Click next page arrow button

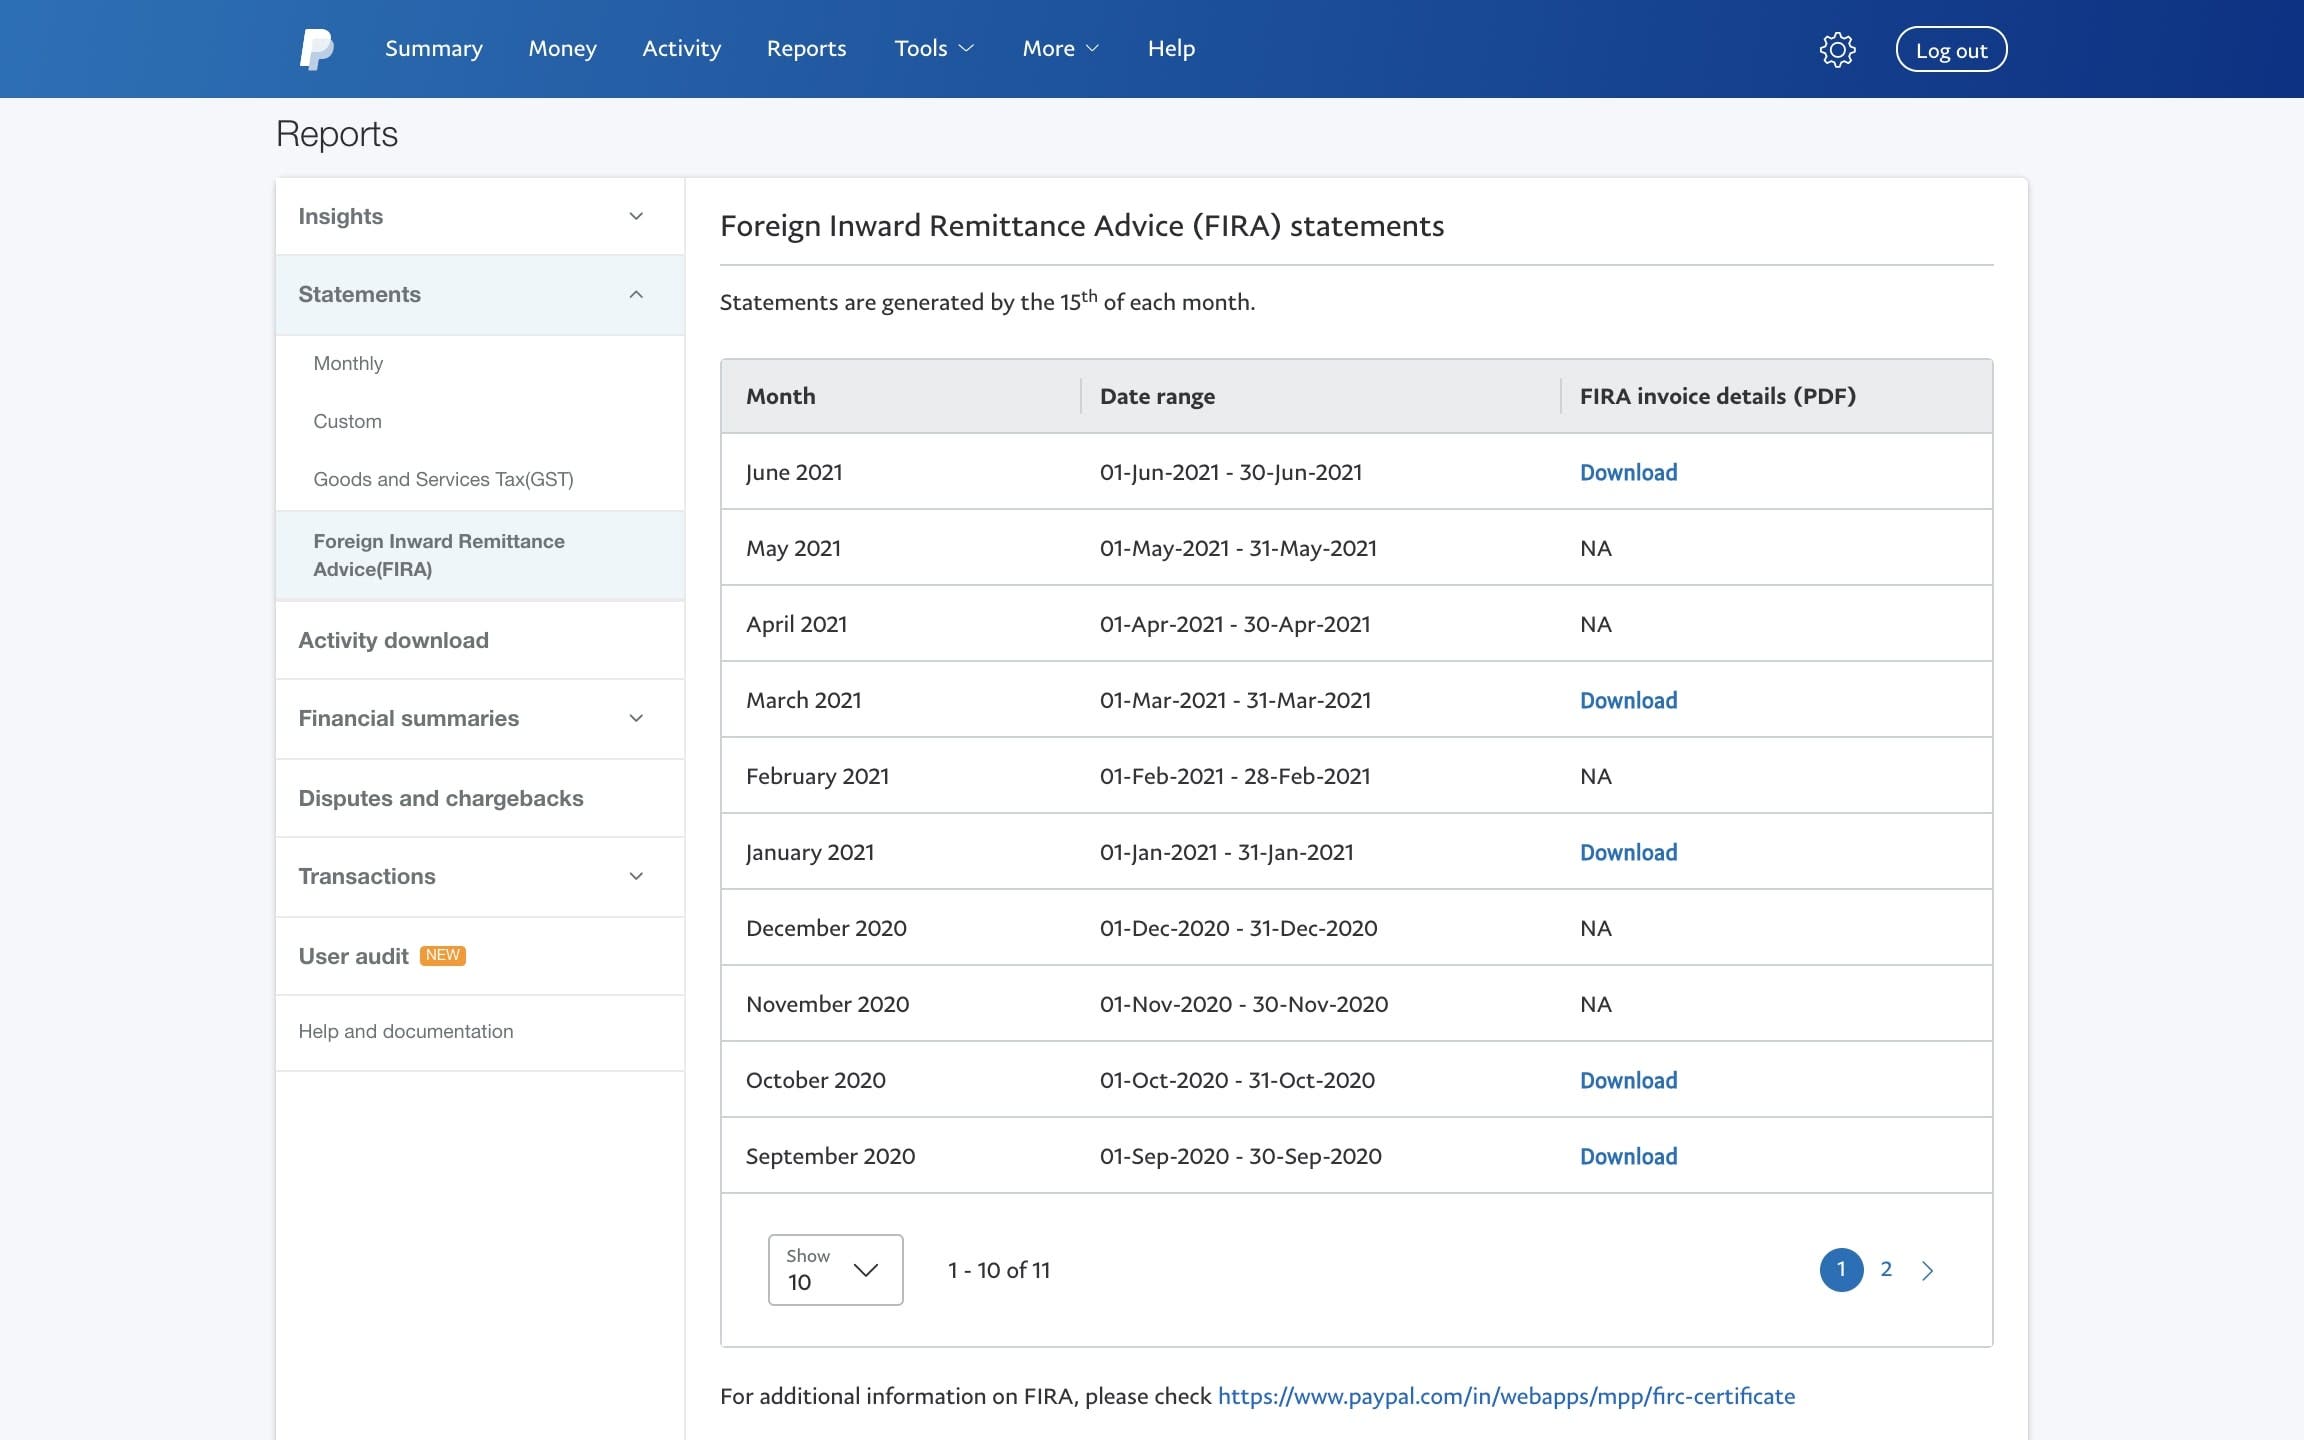click(x=1927, y=1269)
